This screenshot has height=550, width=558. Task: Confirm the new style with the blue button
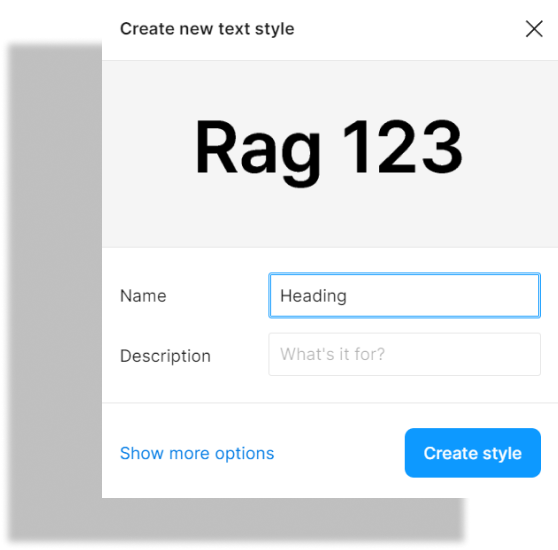[x=473, y=453]
